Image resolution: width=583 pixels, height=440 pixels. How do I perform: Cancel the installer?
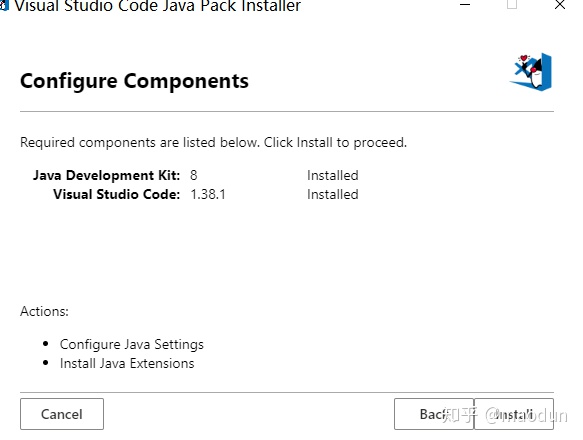tap(62, 414)
